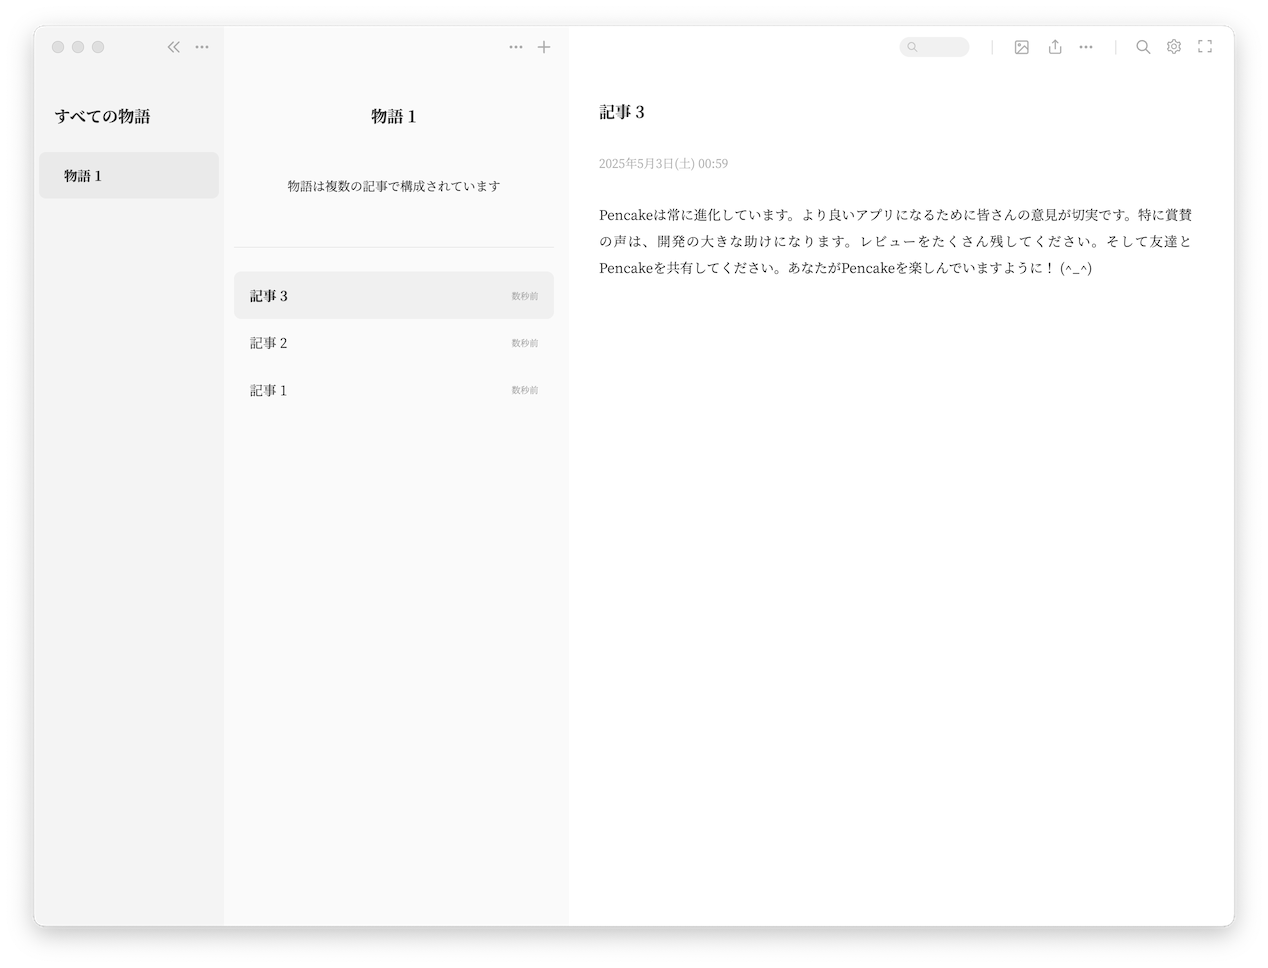
Task: Click the 数秒前 timestamp on 記事 2
Action: tap(525, 343)
